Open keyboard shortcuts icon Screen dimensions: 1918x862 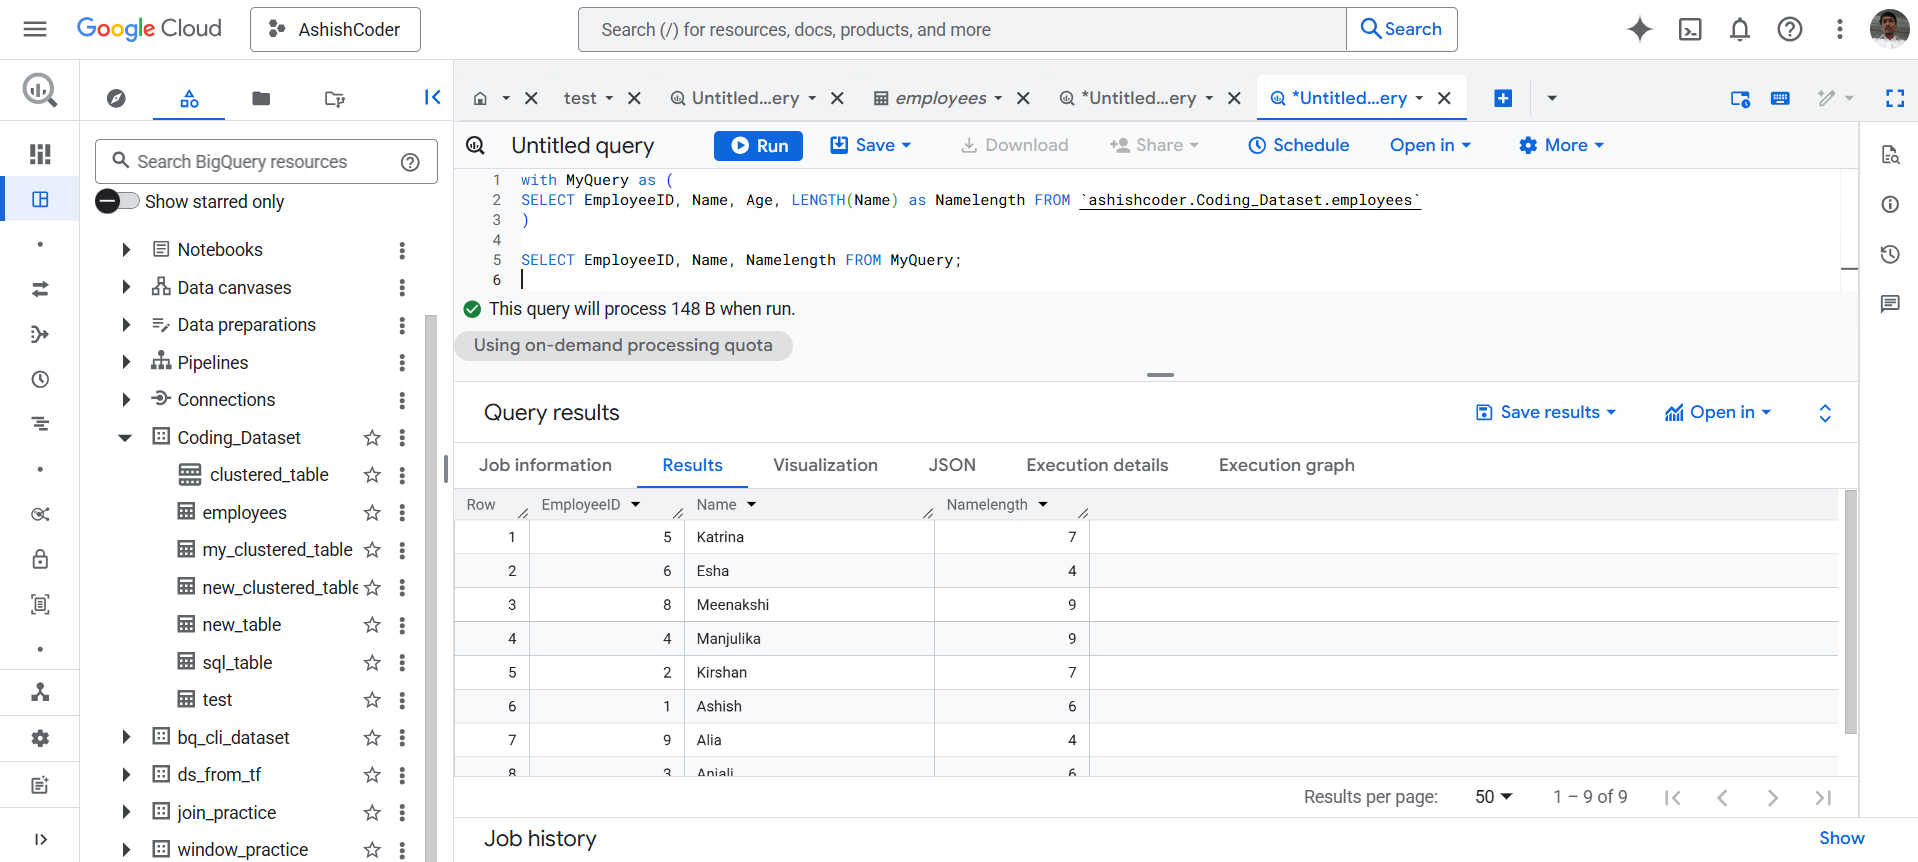(1780, 98)
